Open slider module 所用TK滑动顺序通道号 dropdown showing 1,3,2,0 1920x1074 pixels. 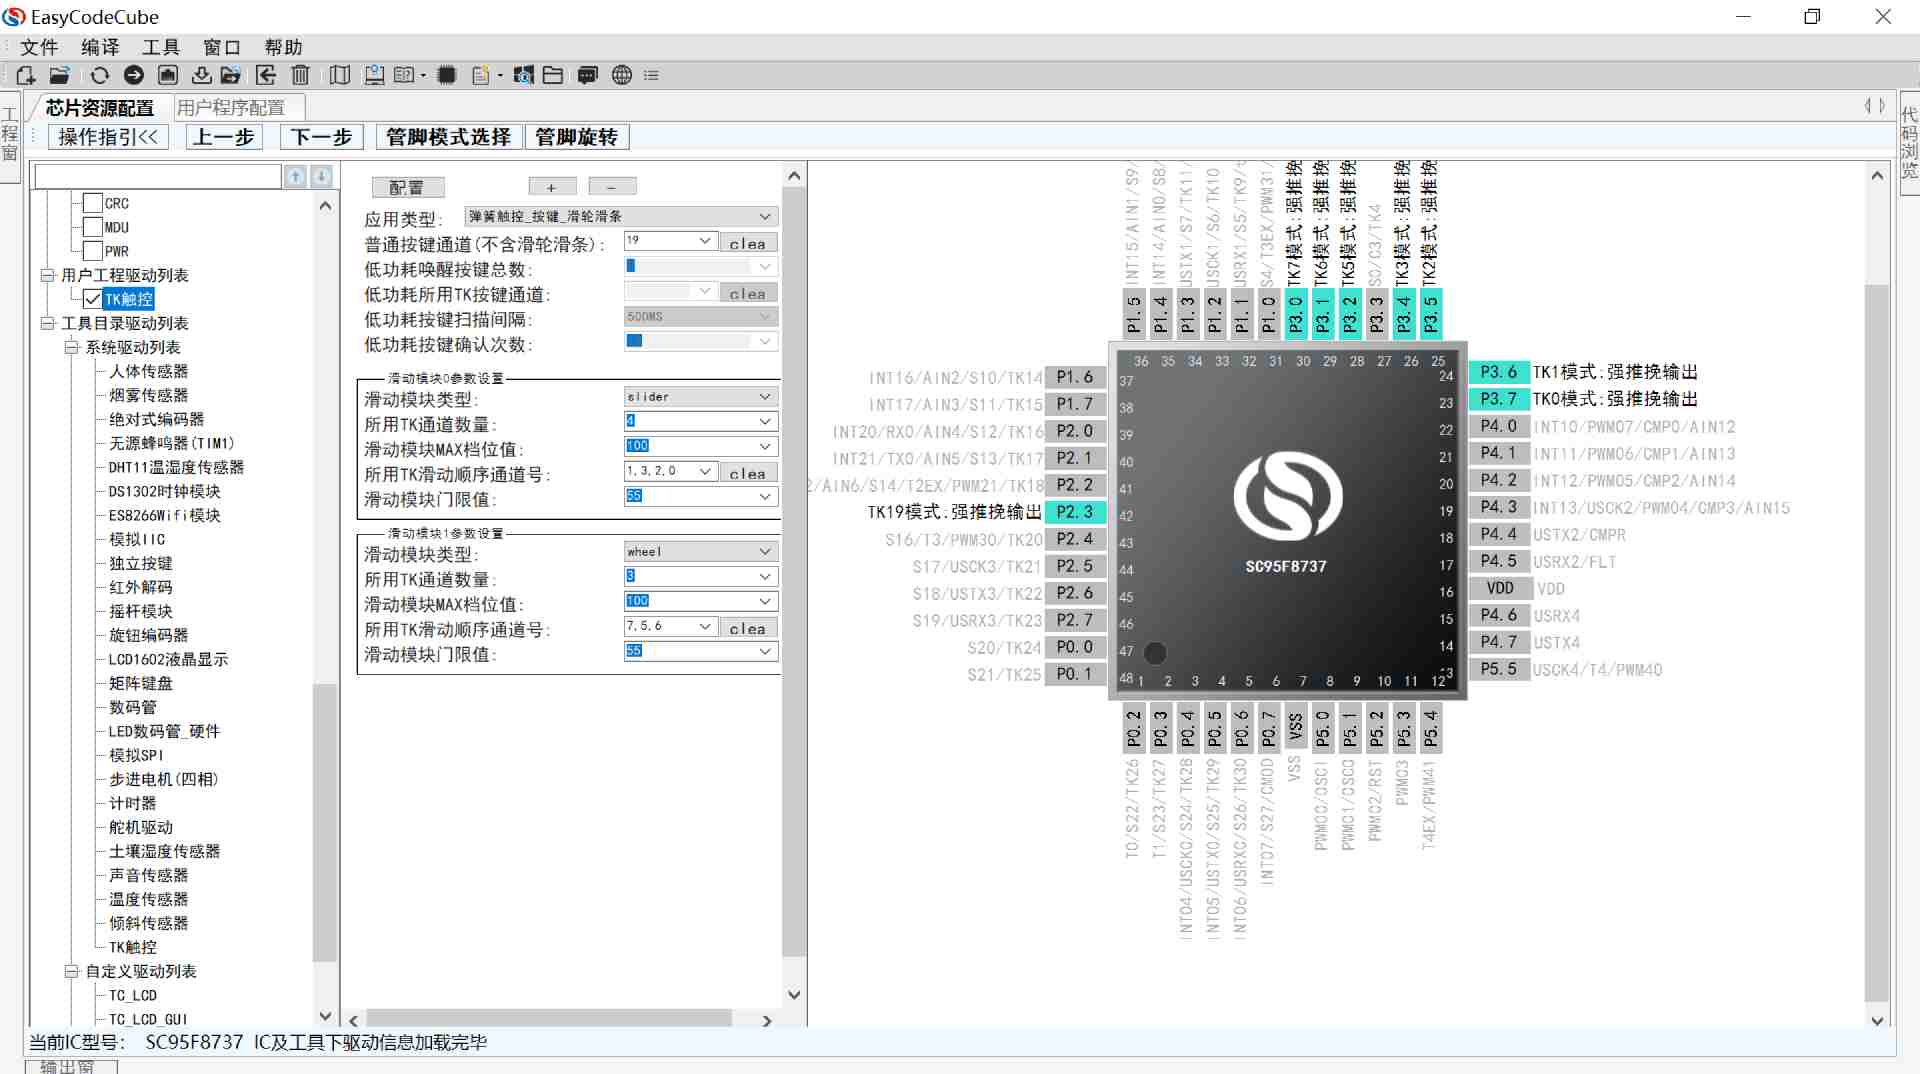click(669, 471)
